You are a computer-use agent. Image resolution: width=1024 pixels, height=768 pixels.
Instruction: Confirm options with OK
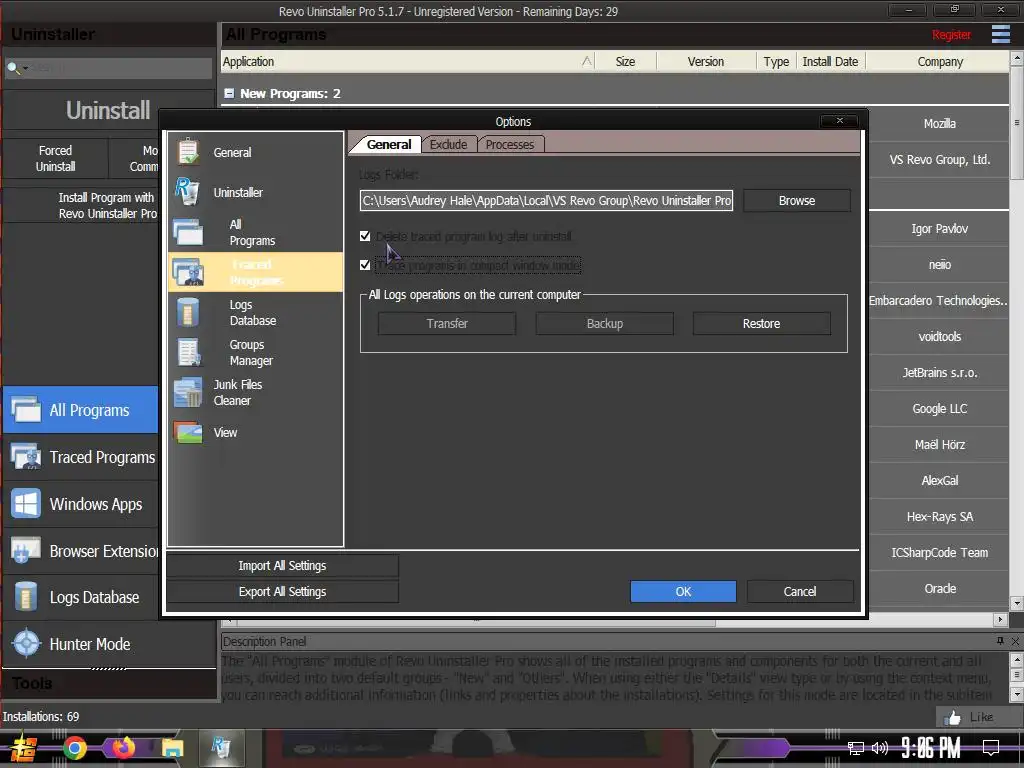click(x=683, y=591)
